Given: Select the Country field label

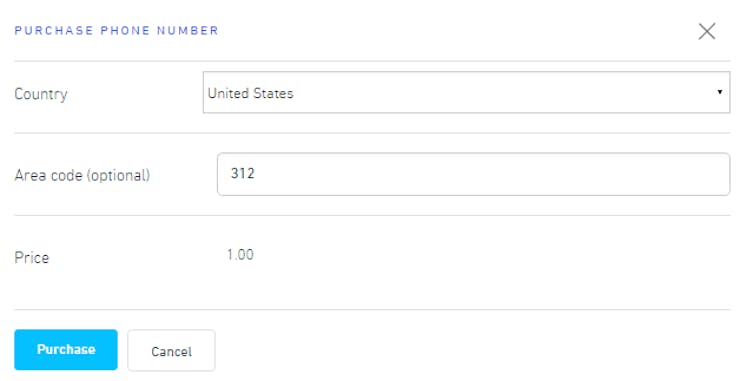Looking at the screenshot, I should pos(41,94).
